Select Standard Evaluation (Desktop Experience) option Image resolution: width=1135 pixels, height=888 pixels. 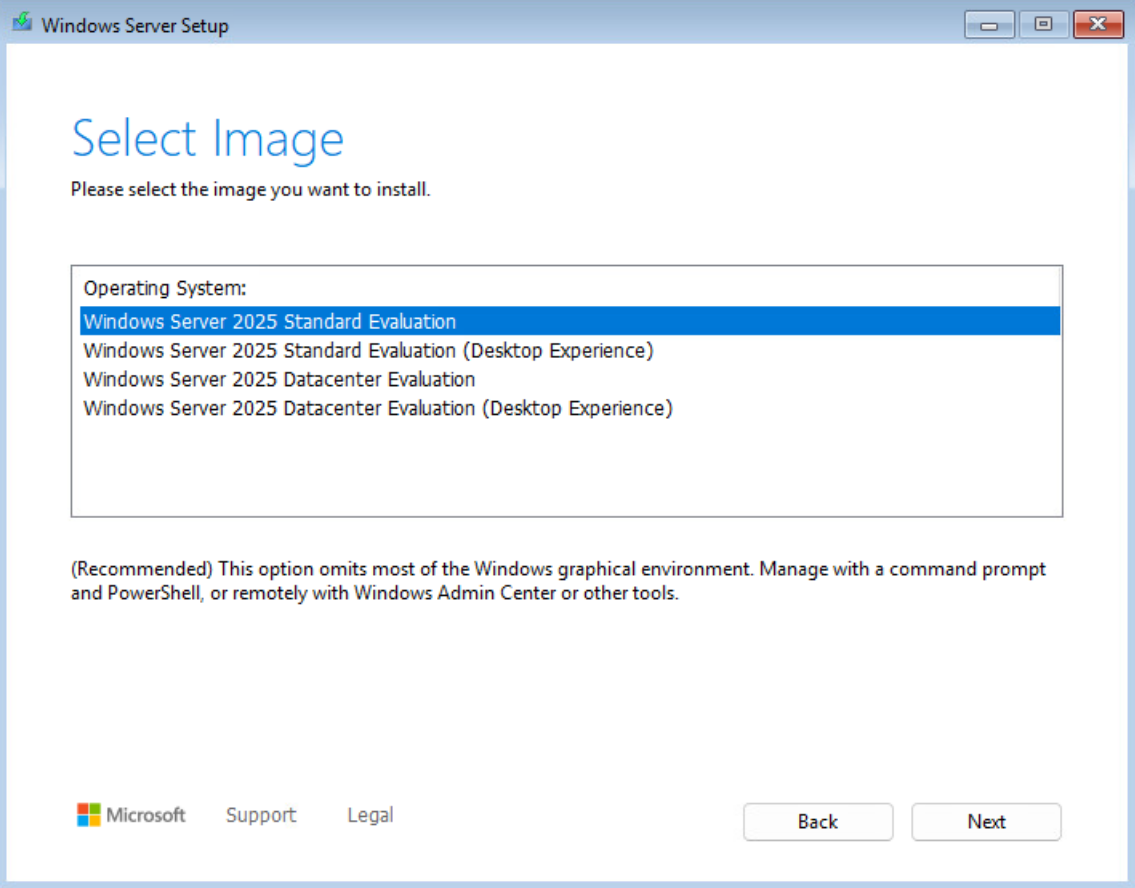click(x=570, y=350)
